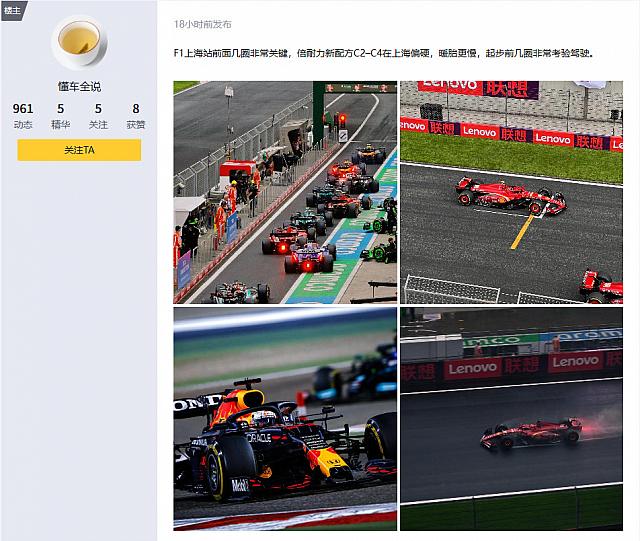
Task: Click the 楼主 badge in the corner
Action: pyautogui.click(x=13, y=9)
